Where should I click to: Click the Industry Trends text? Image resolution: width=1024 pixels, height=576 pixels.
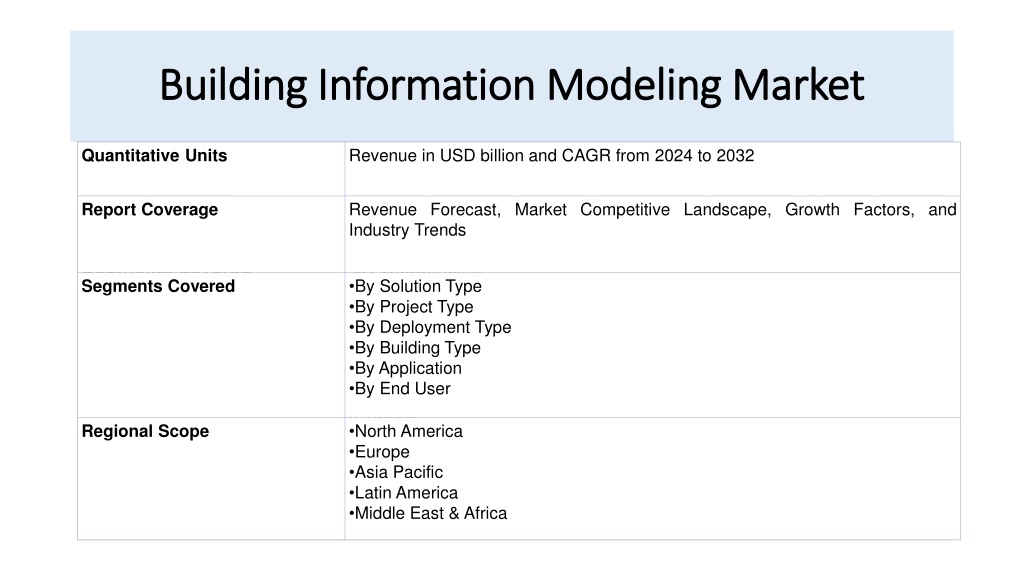pos(408,230)
